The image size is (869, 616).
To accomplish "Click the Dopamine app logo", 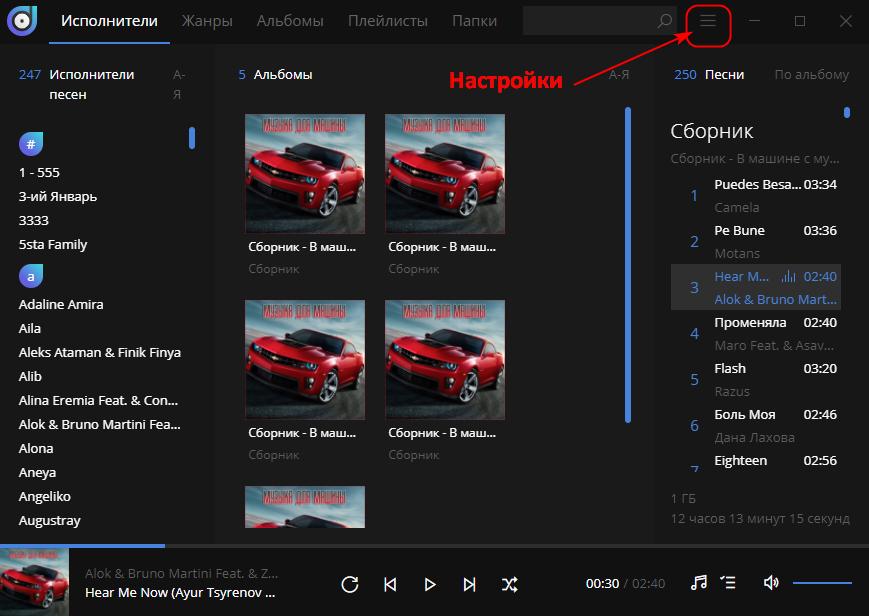I will 22,21.
